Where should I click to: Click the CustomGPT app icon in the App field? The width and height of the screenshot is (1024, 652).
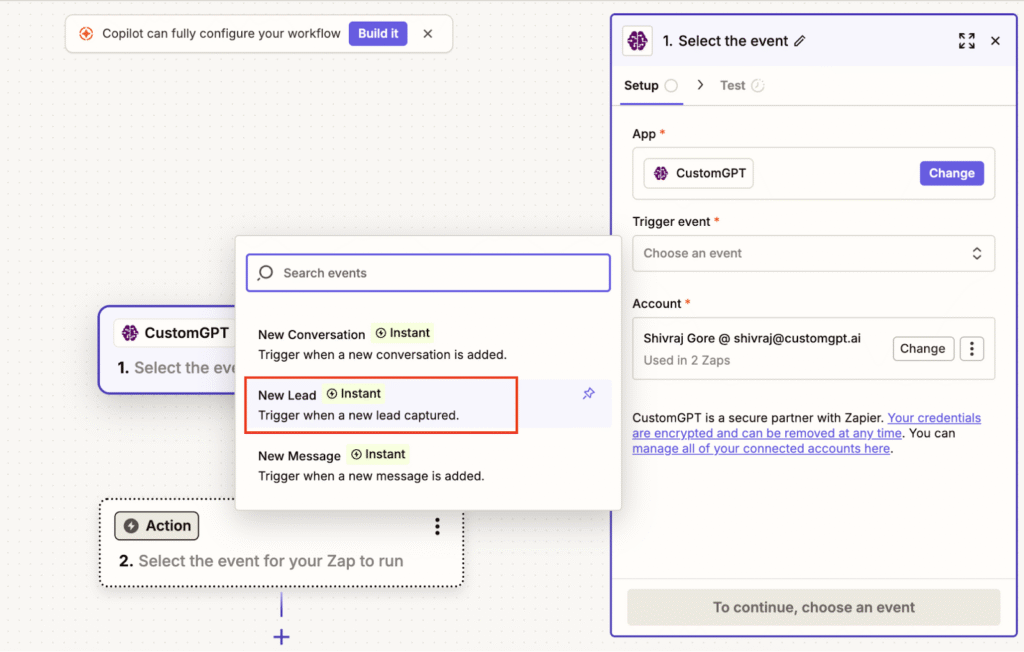[x=662, y=173]
